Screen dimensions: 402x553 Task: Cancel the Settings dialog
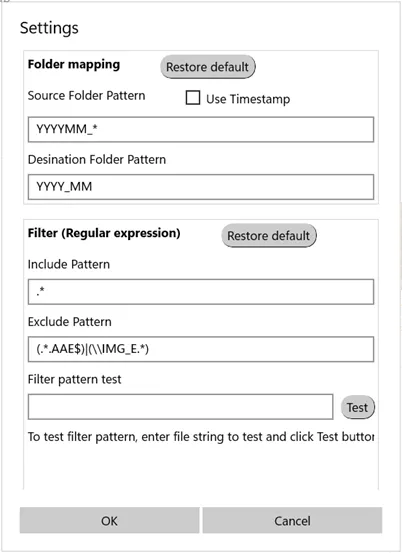point(292,520)
